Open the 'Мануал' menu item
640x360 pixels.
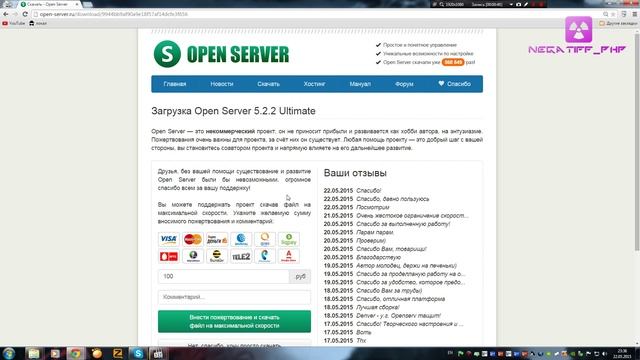360,84
